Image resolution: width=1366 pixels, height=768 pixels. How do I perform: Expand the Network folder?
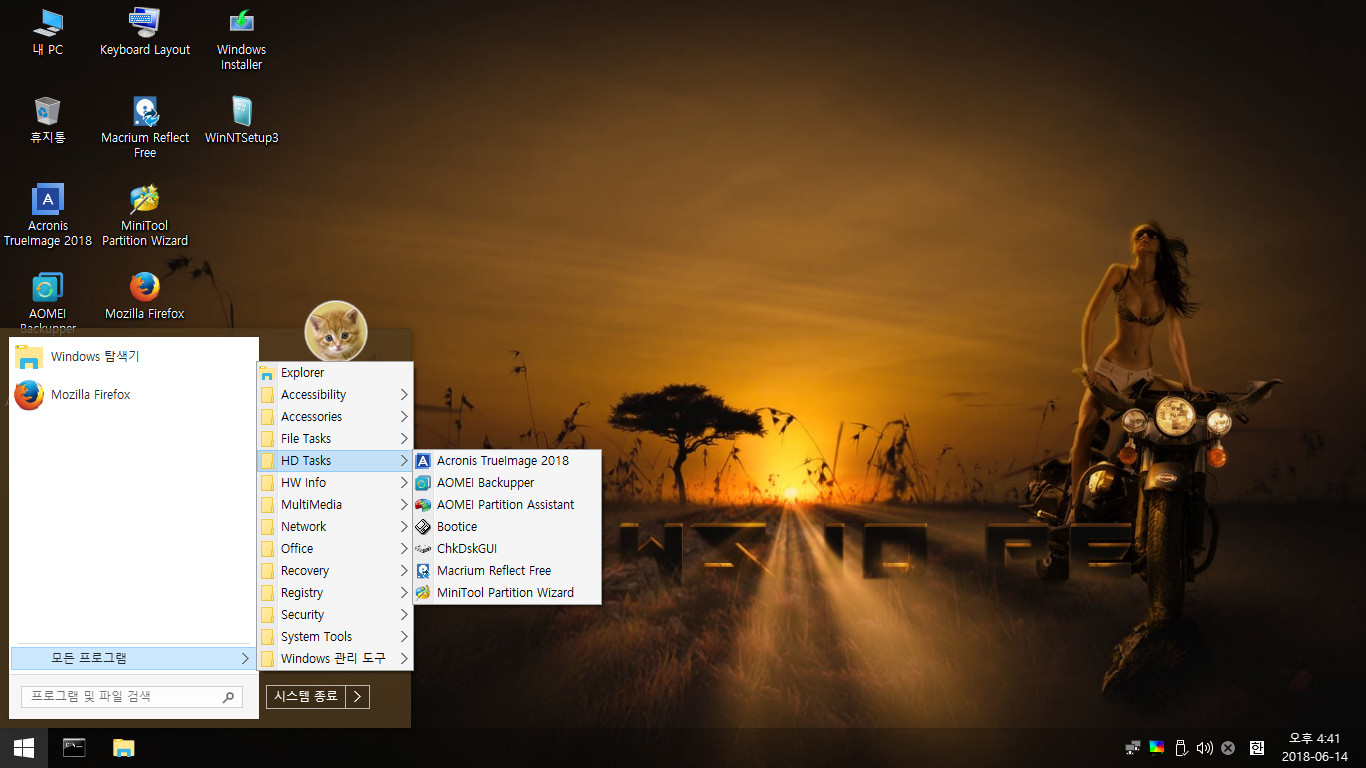[334, 527]
